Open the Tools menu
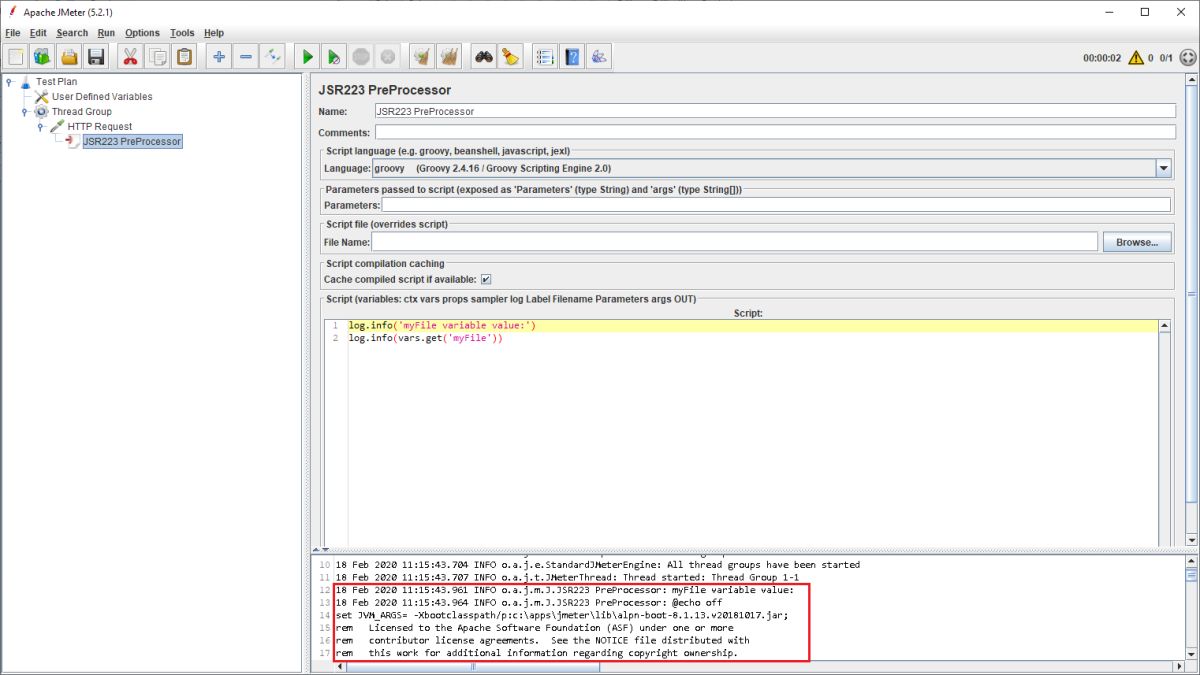This screenshot has width=1200, height=675. pos(182,33)
